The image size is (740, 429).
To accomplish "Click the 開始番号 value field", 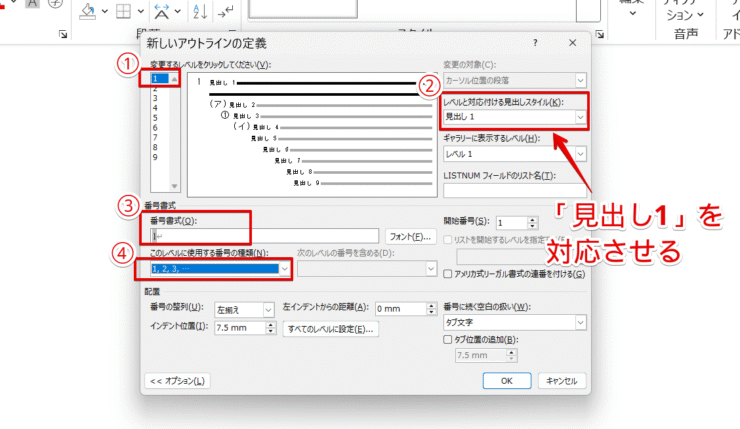I will coord(512,223).
